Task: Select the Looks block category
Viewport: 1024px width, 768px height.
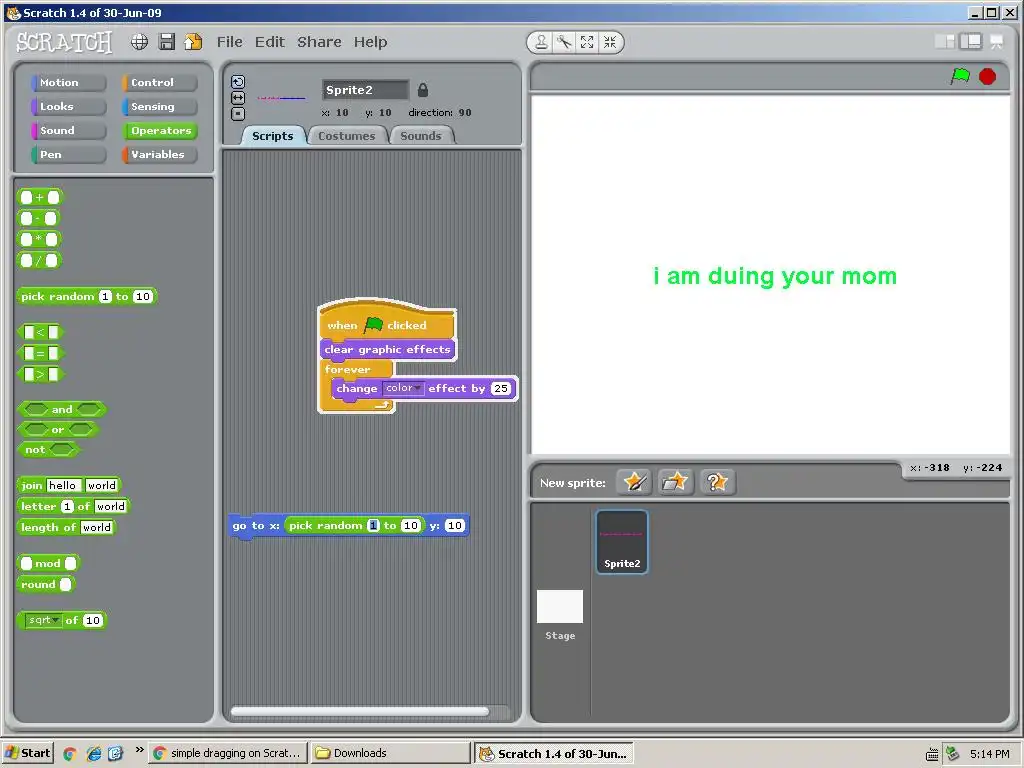Action: 68,106
